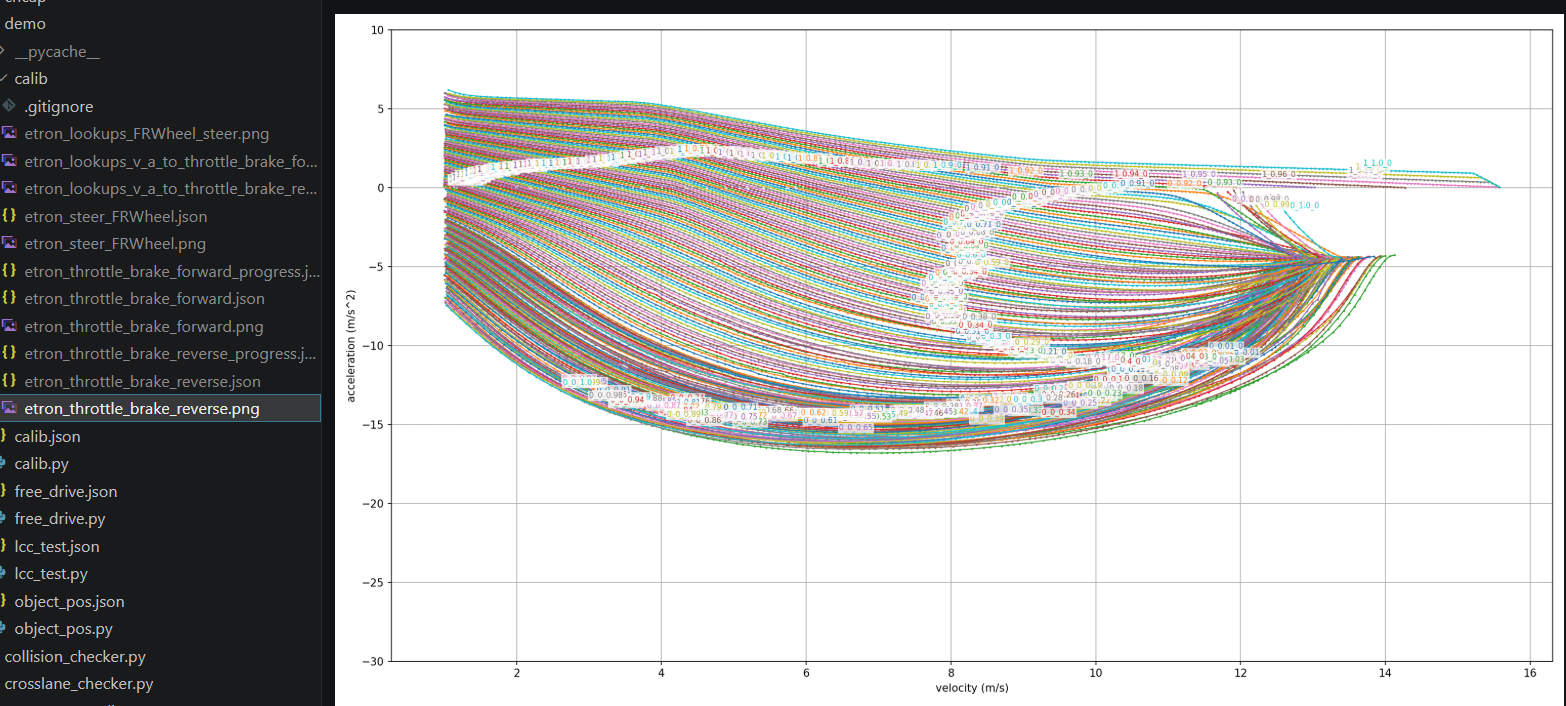Click the JSON icon beside etron_throttle_brake_forward.json

tap(9, 298)
